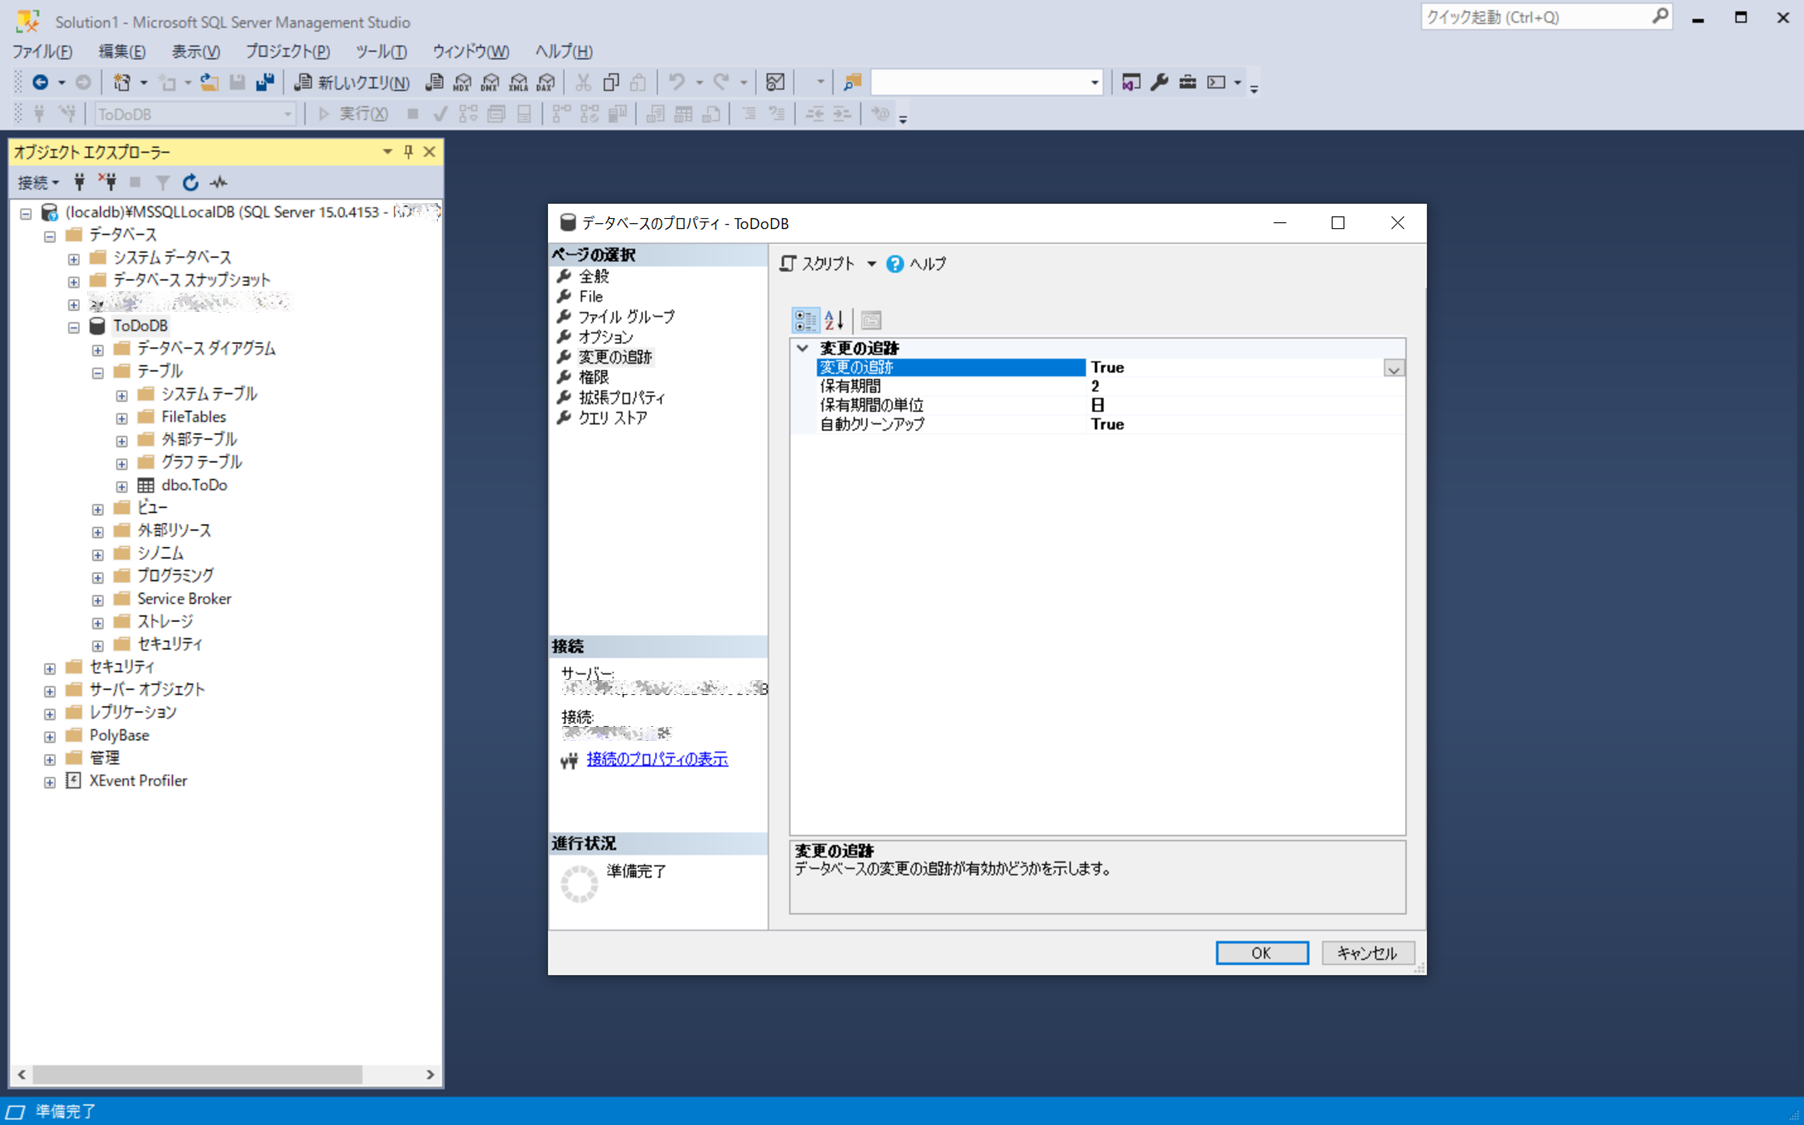1804x1125 pixels.
Task: Click the find in files folder icon
Action: [x=852, y=82]
